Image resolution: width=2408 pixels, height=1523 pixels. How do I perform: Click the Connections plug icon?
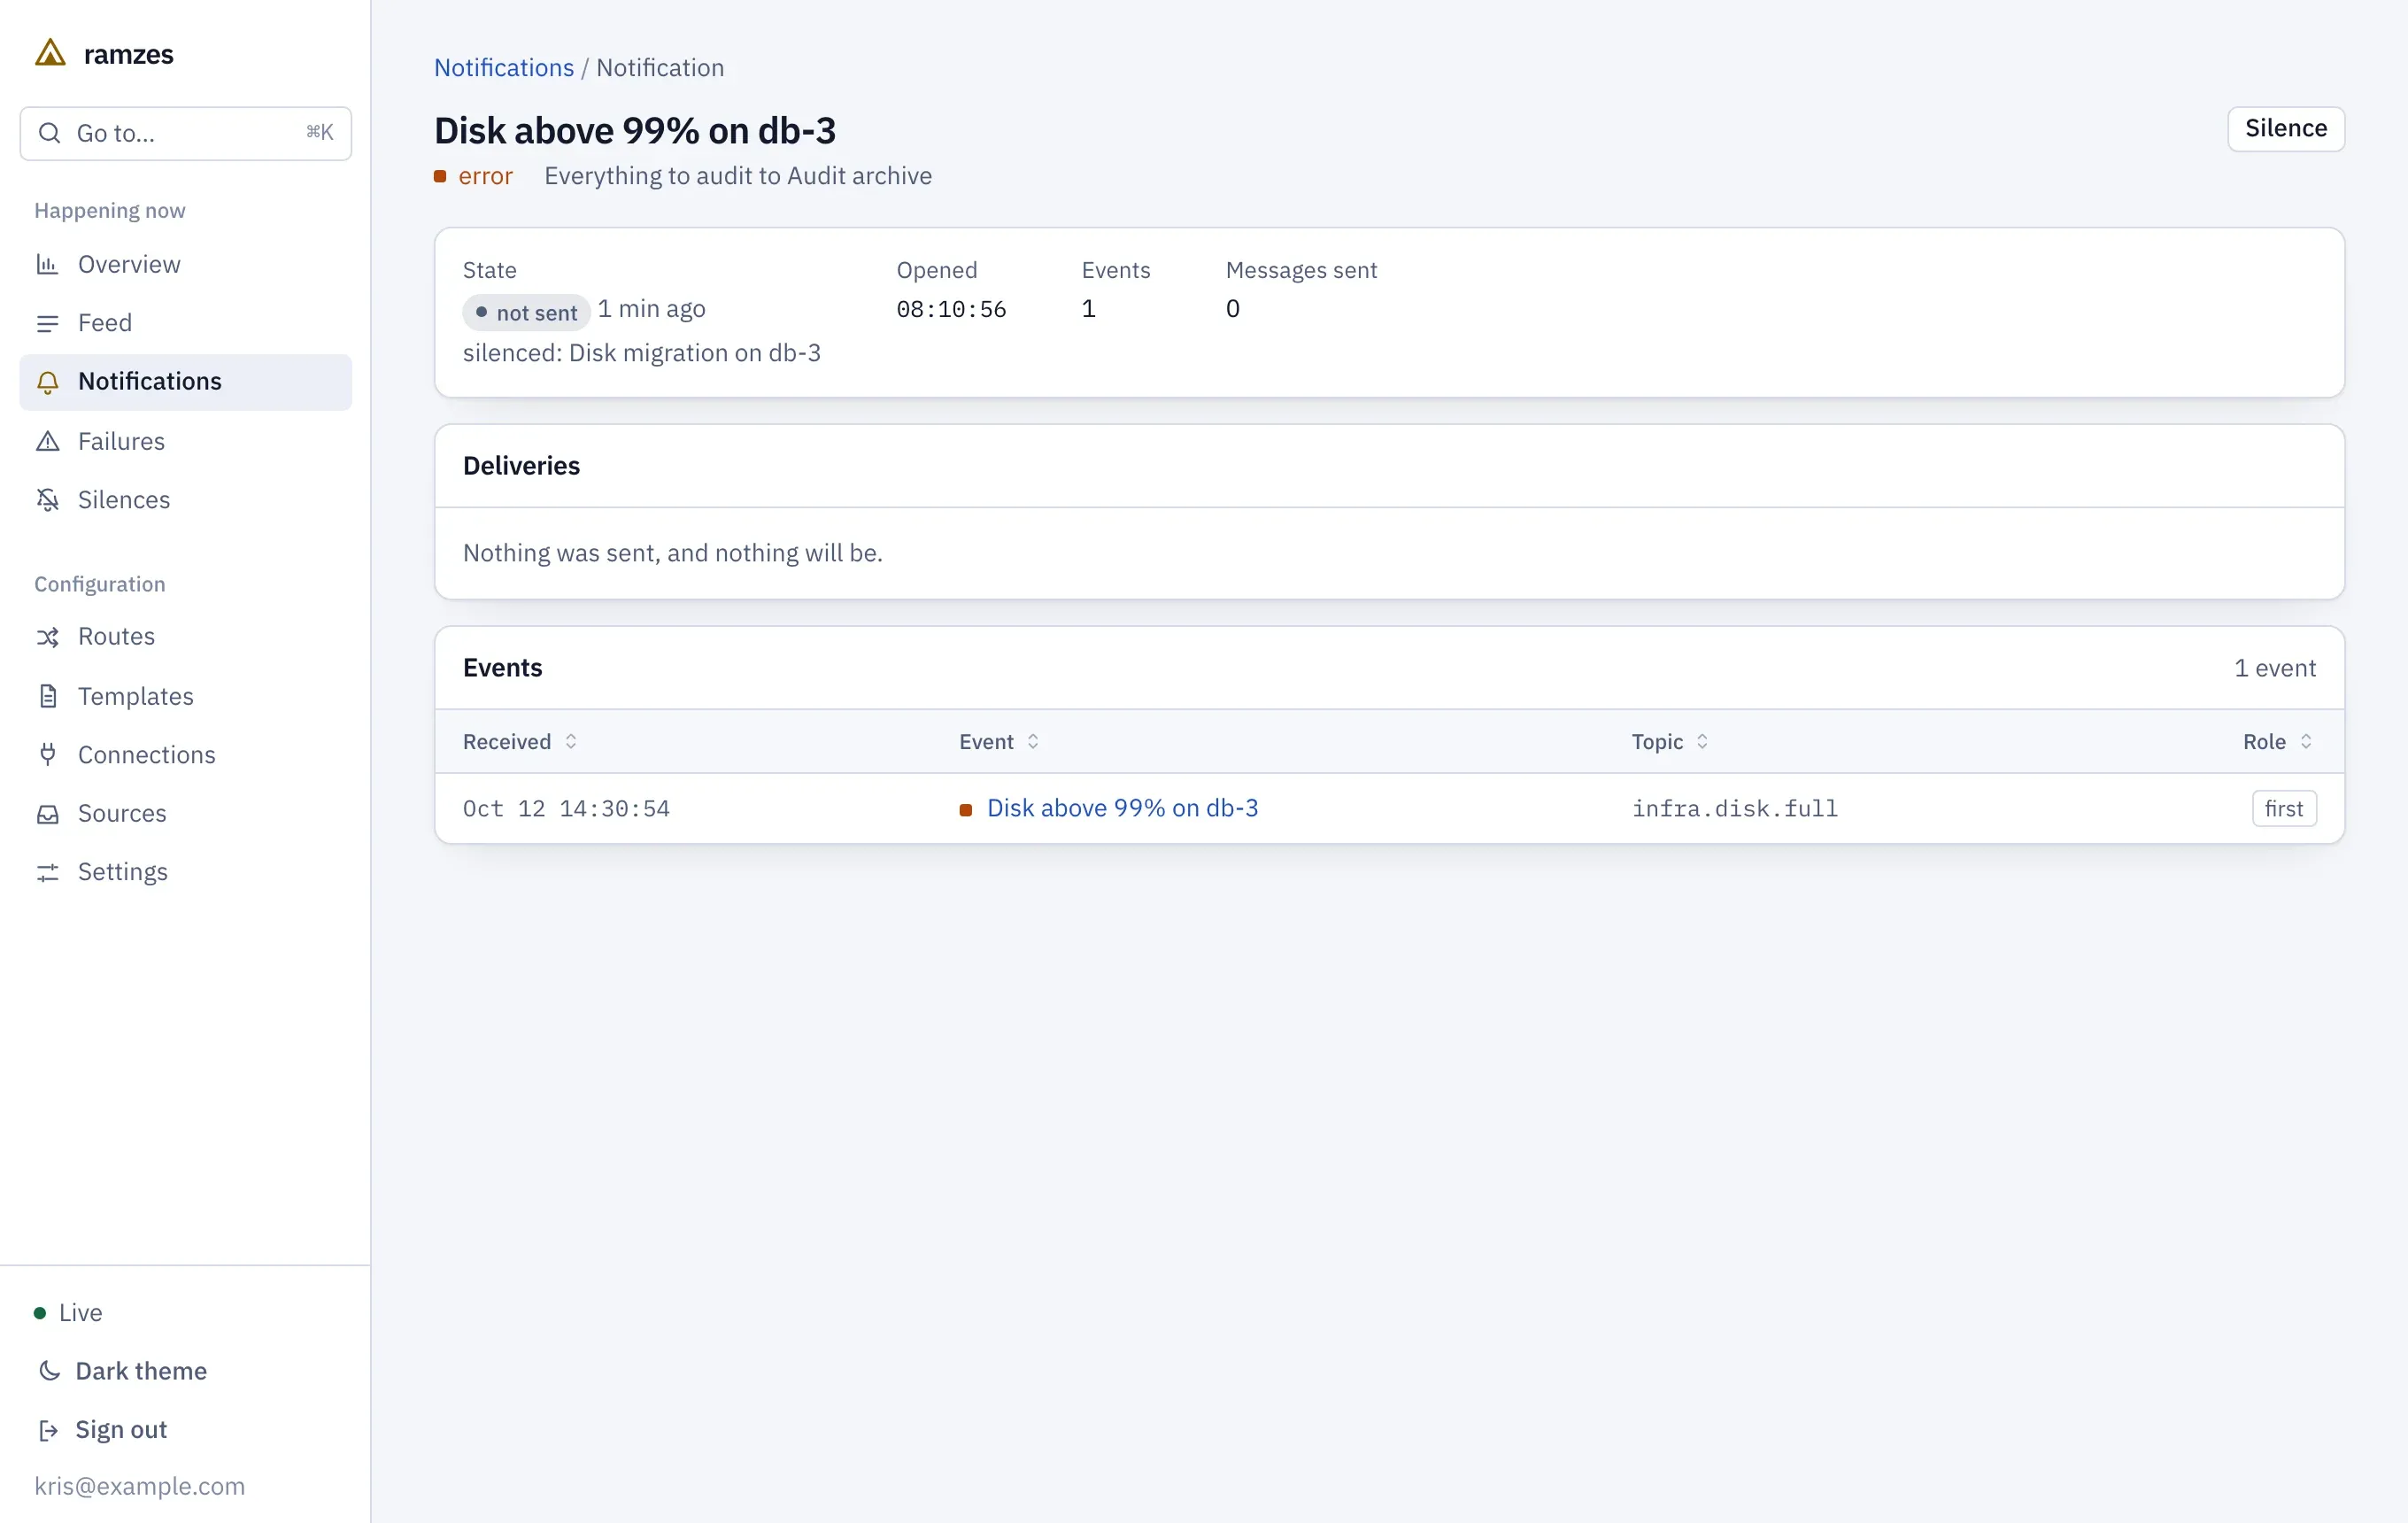[47, 755]
